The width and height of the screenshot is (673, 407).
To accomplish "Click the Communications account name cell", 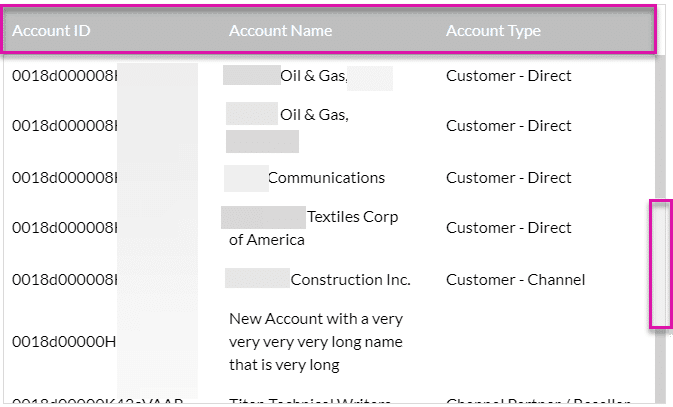I will (325, 178).
